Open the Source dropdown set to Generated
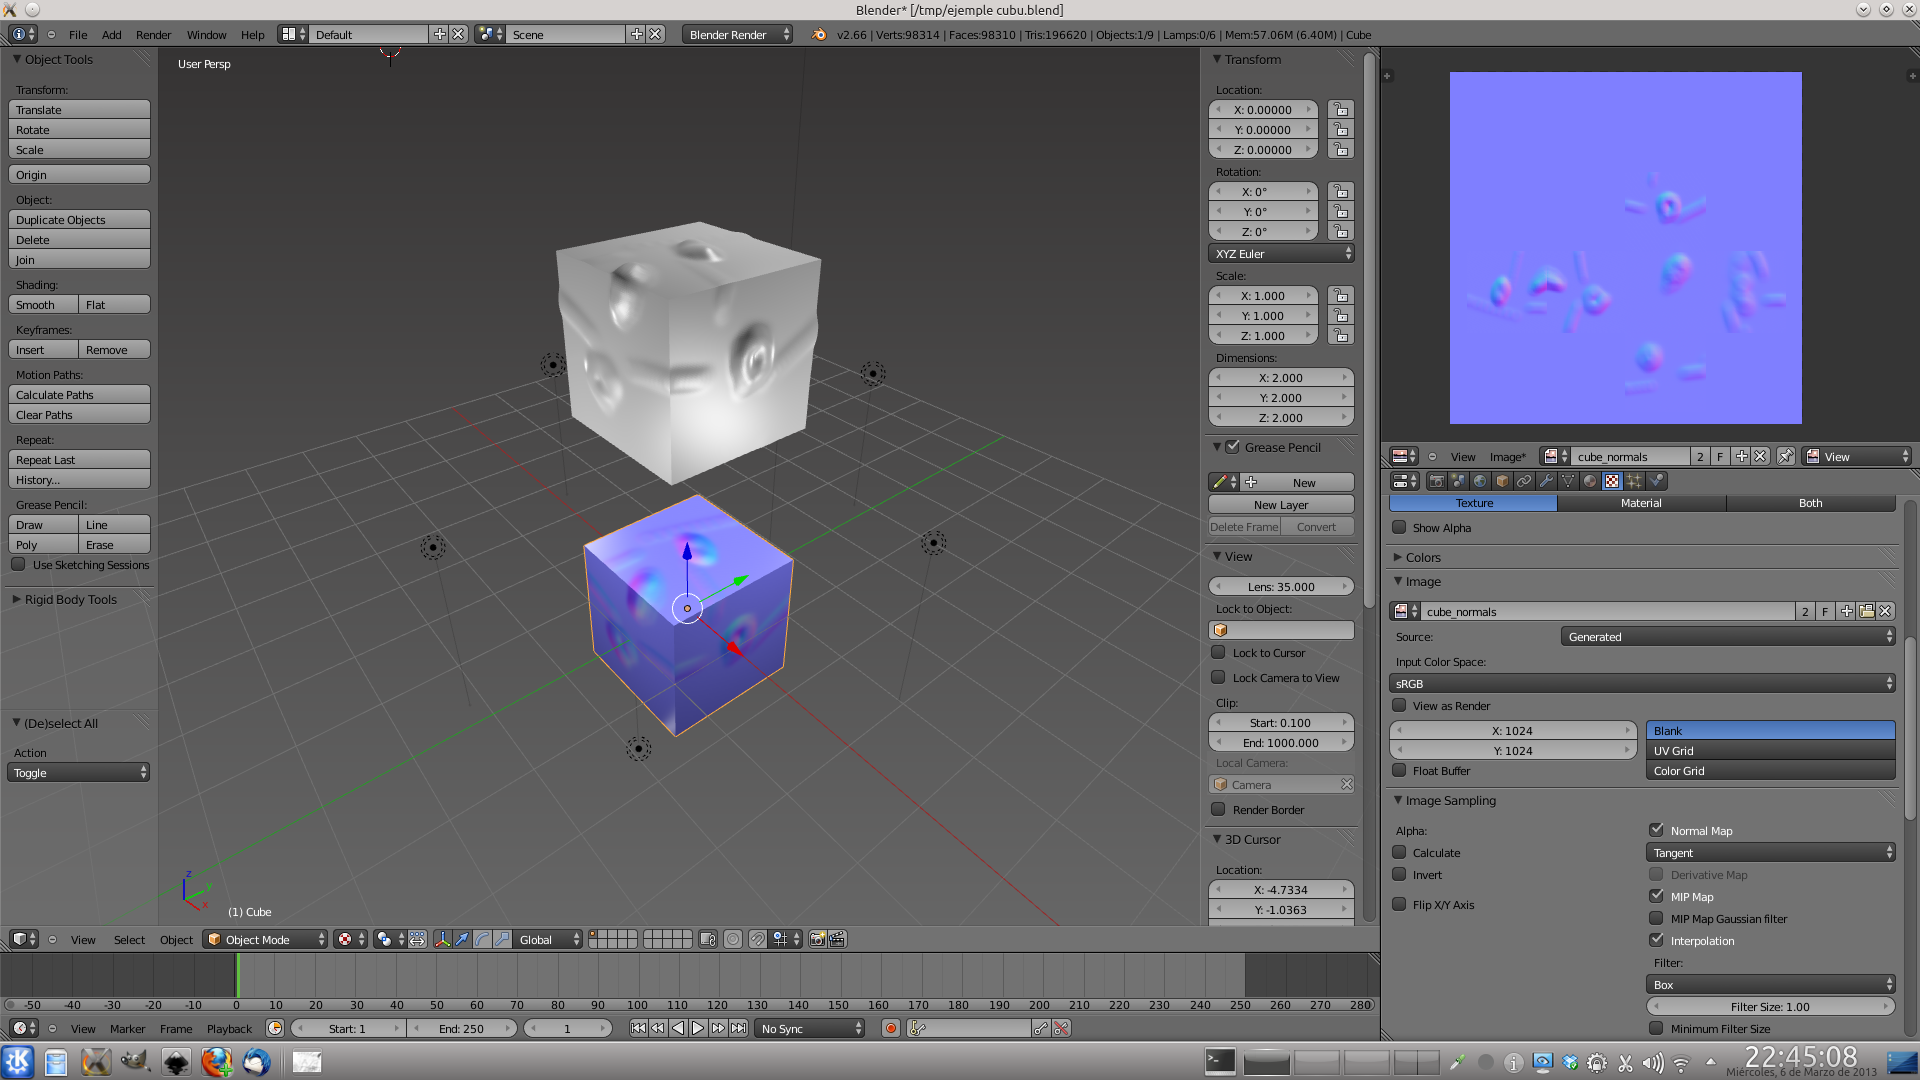Screen dimensions: 1920x1080 (x=1728, y=636)
